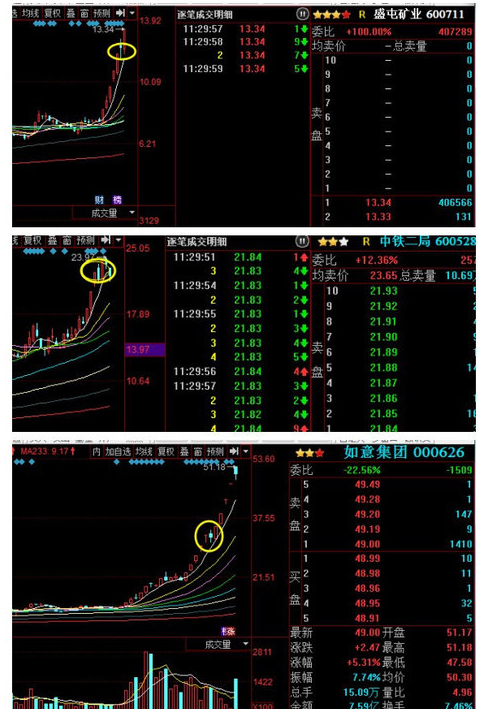Click the R margin-trading badge beside 盛屯矿业
Screen dimensions: 478x709
coord(362,14)
